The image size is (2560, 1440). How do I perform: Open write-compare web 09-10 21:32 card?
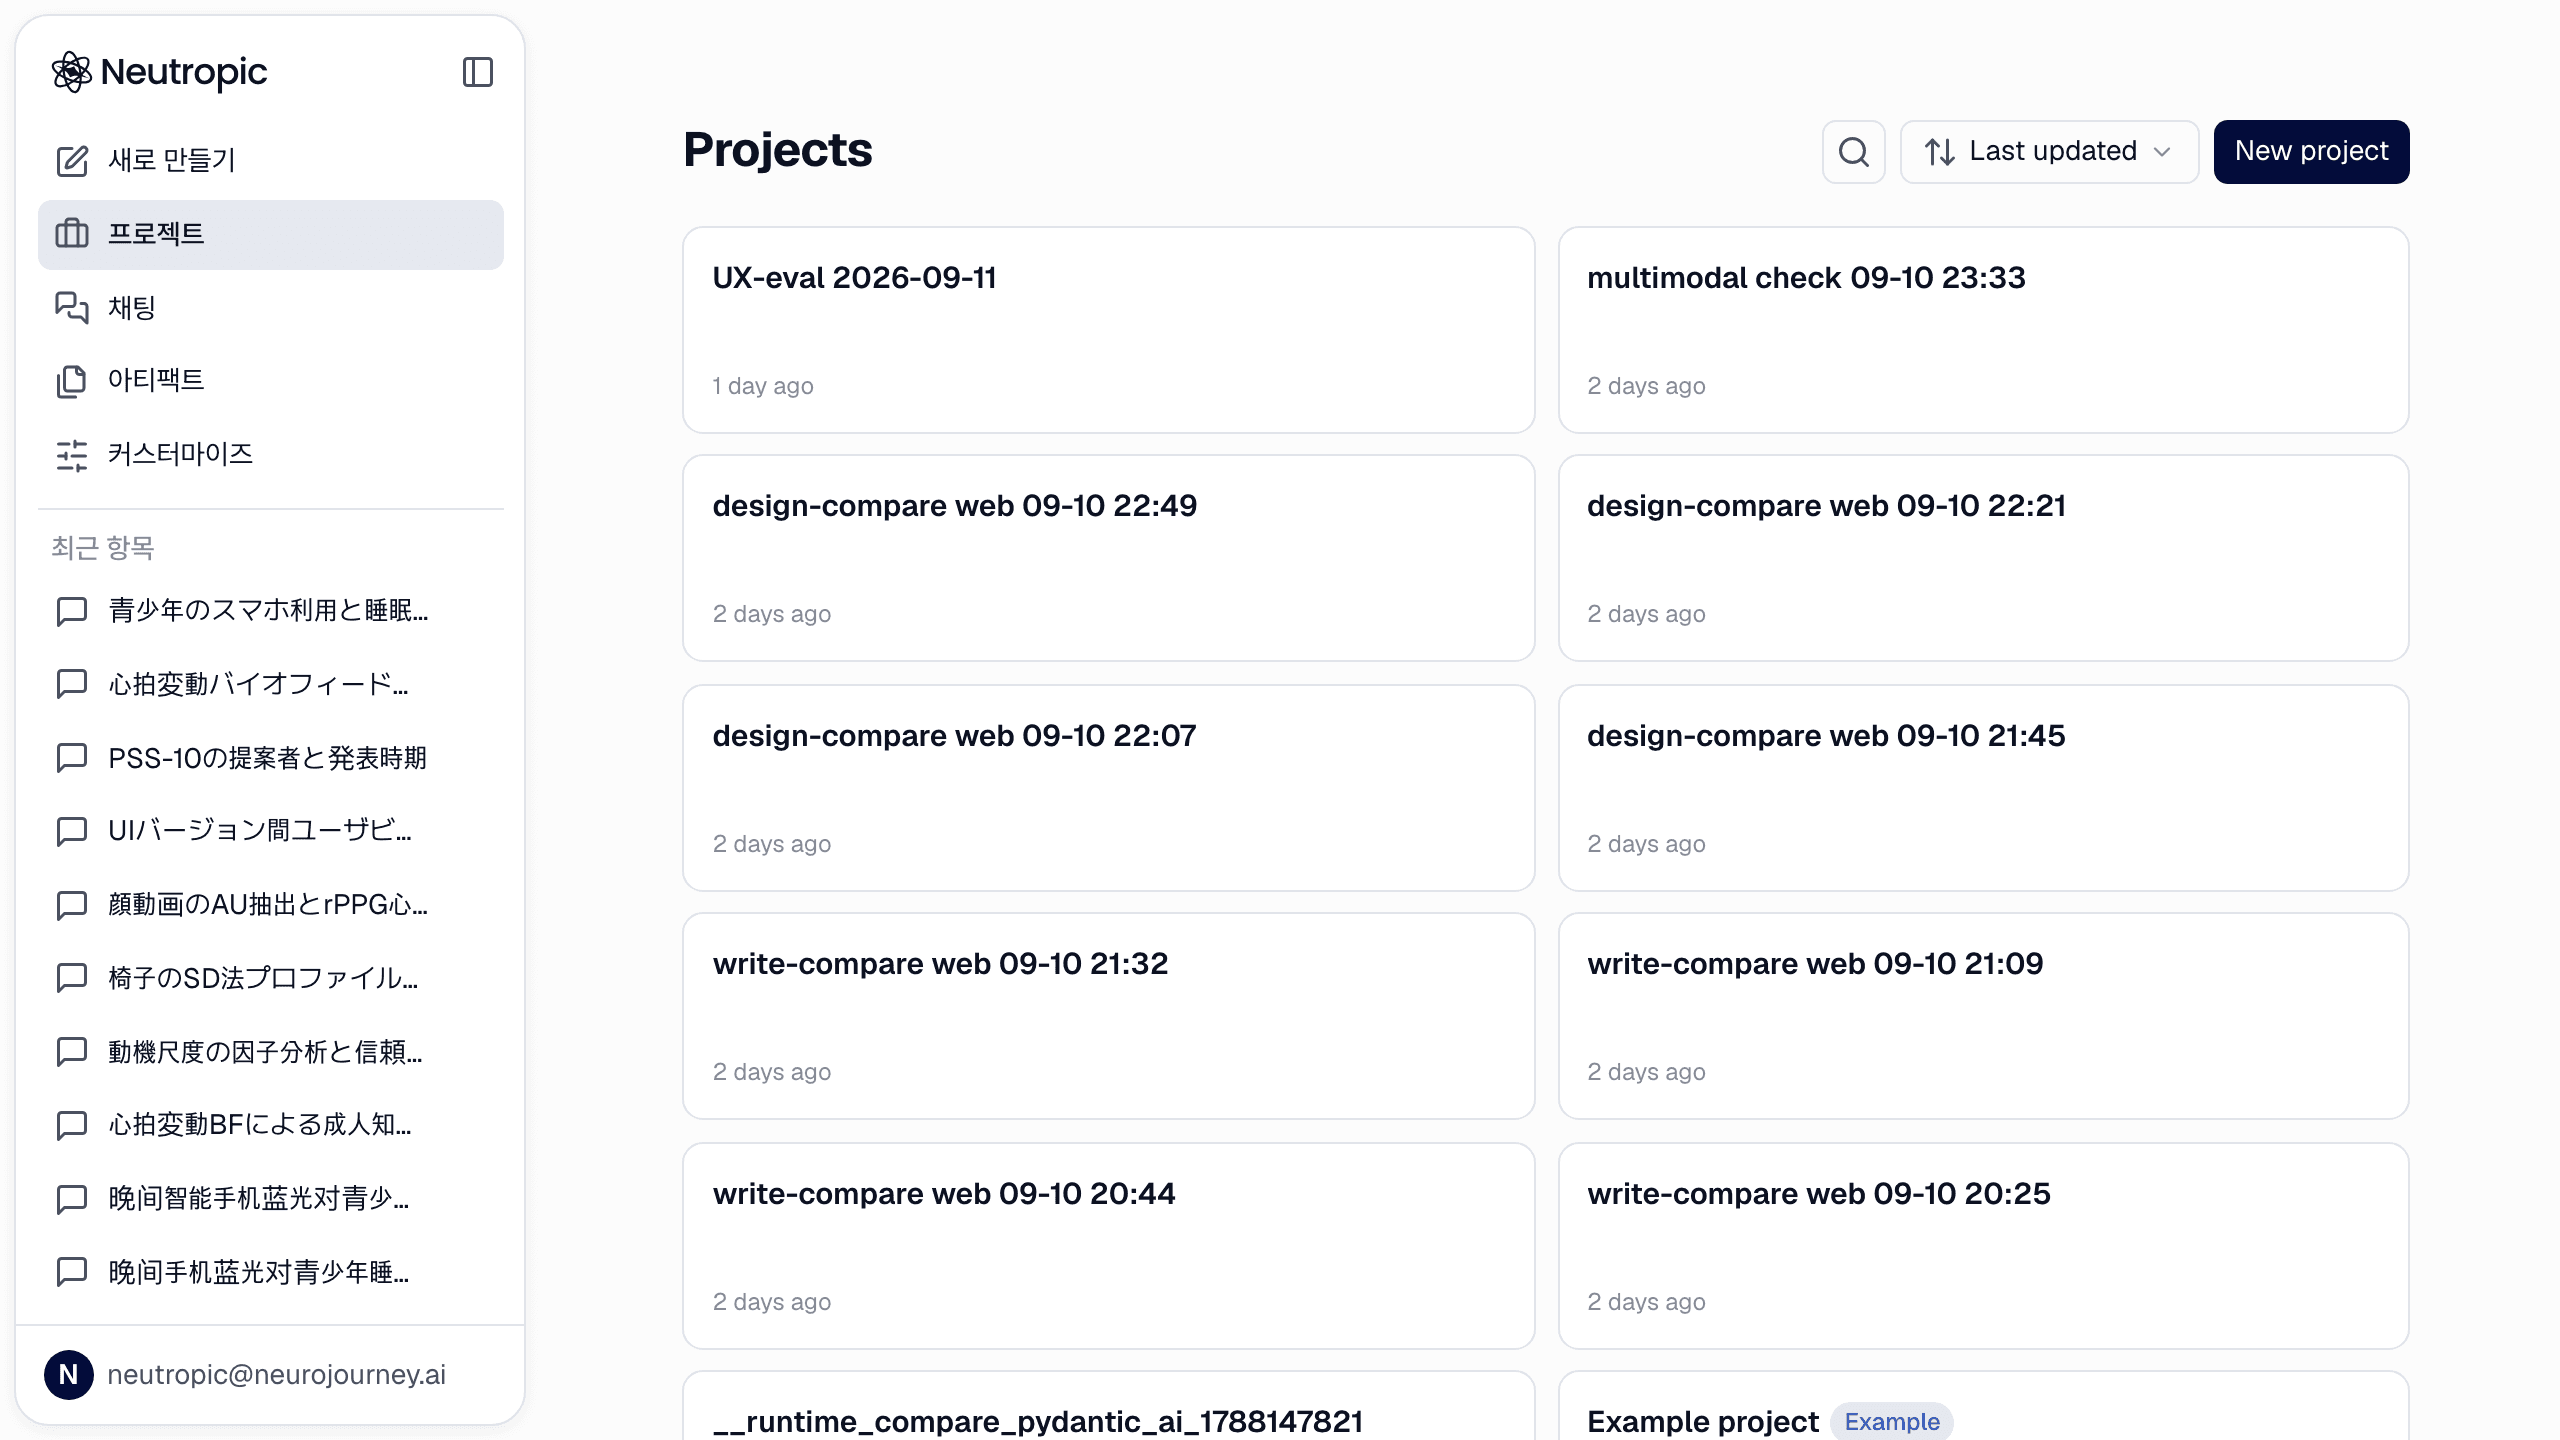(x=1108, y=1016)
